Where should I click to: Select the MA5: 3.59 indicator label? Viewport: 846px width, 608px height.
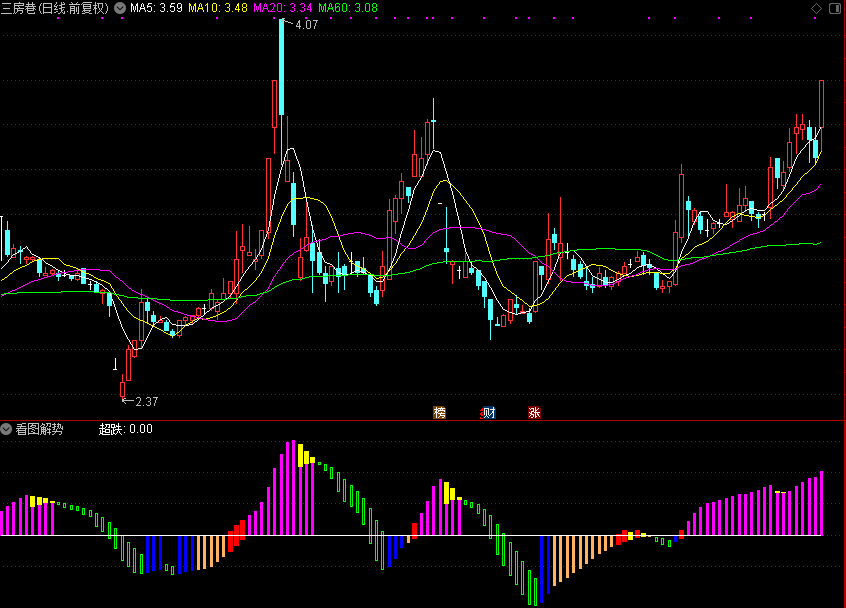[x=156, y=8]
